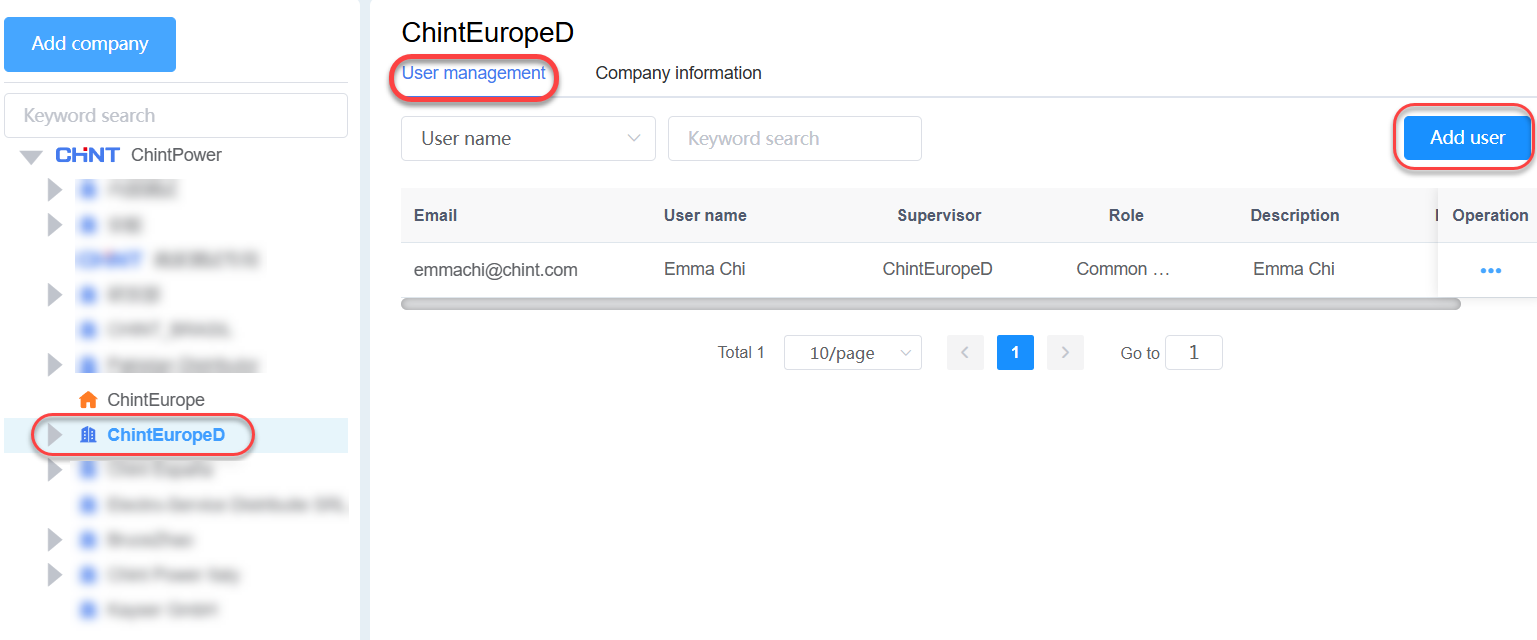Click the ChintEuropeD page title

tap(488, 32)
